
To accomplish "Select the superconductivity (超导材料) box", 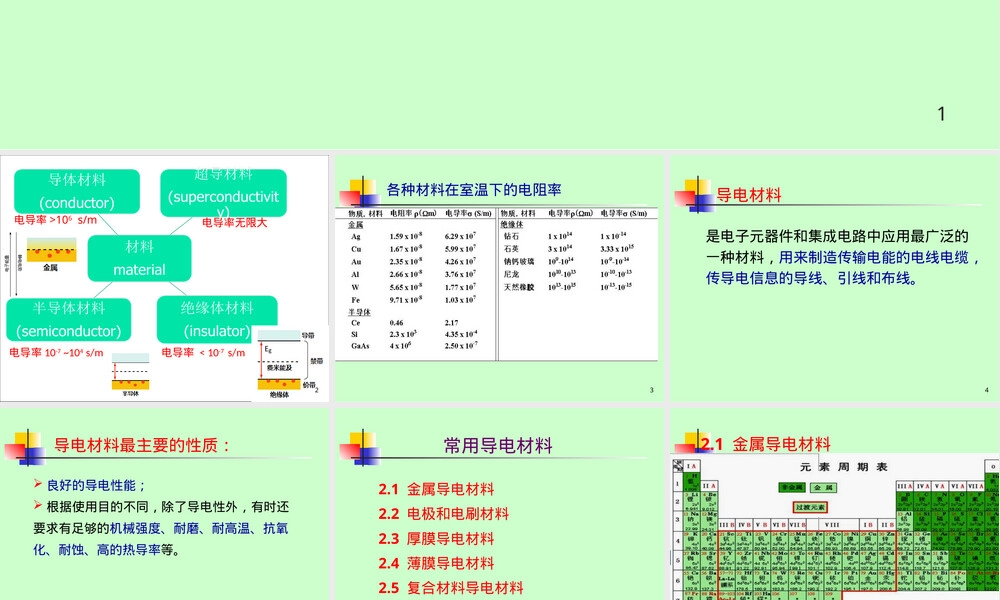I will coord(223,193).
